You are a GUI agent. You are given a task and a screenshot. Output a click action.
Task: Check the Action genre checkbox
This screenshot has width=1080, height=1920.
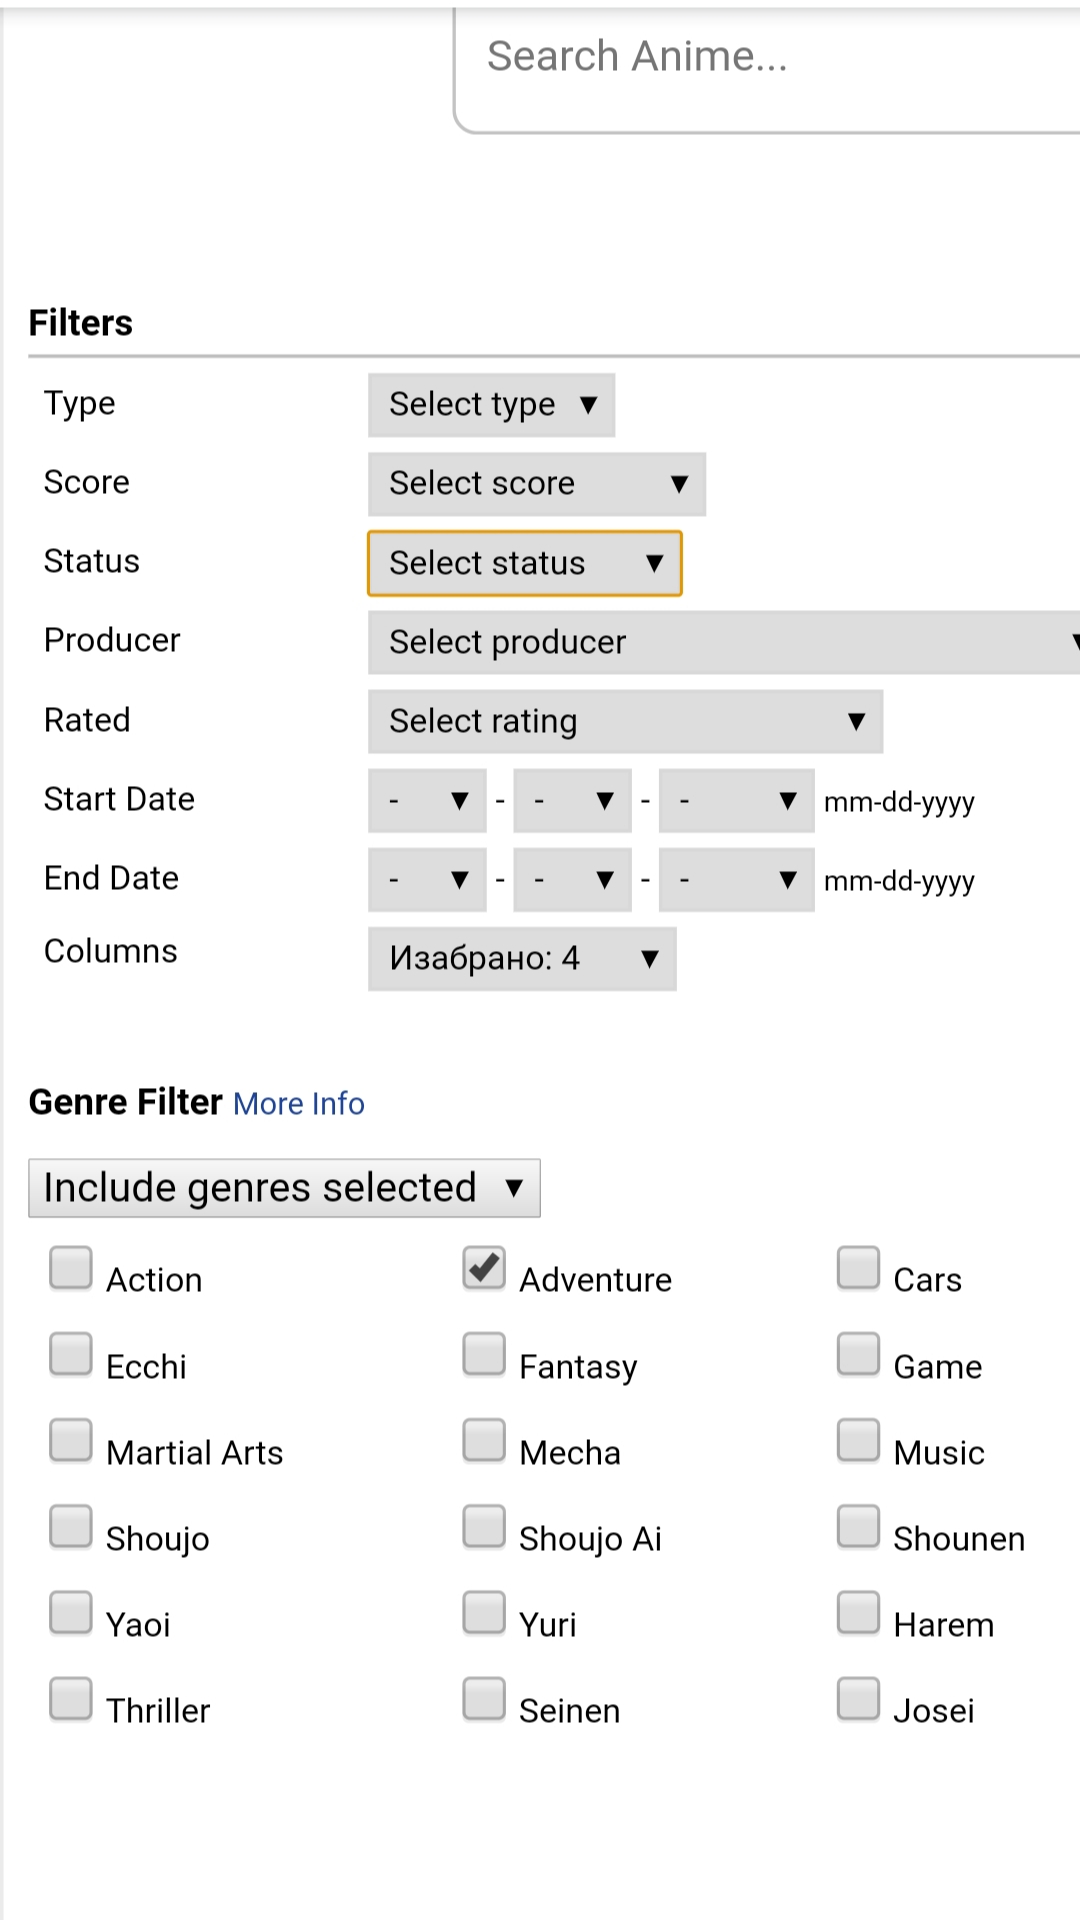[x=71, y=1268]
